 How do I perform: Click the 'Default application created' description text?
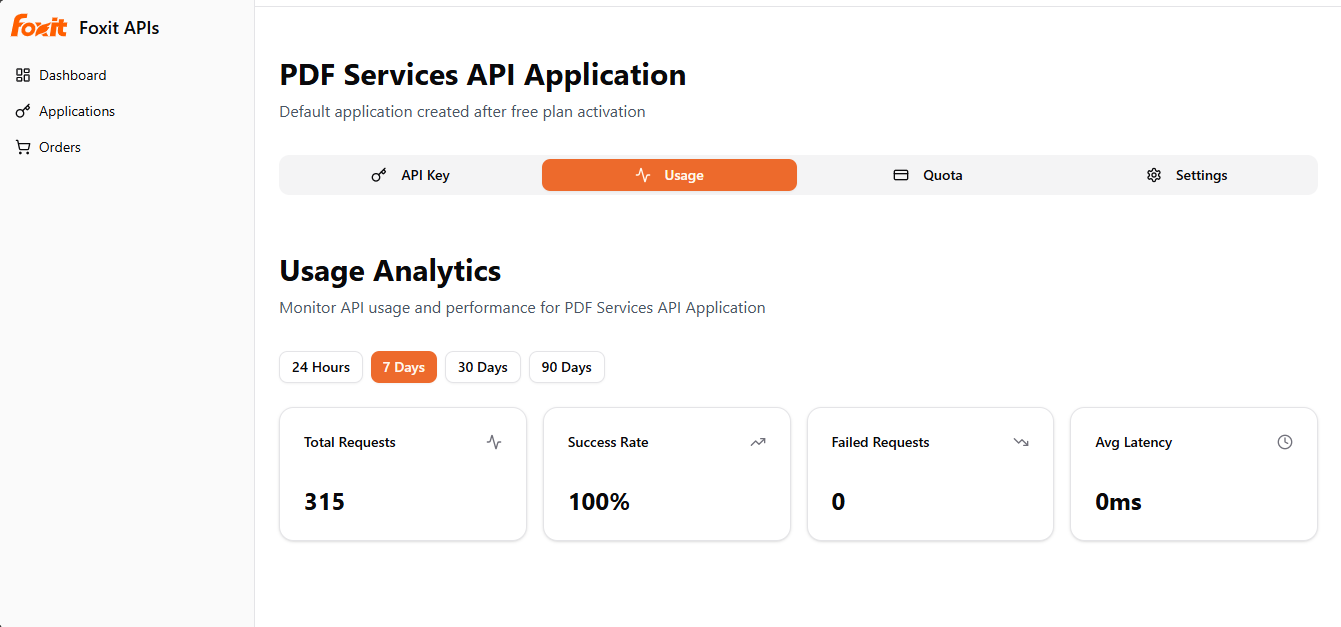(462, 112)
